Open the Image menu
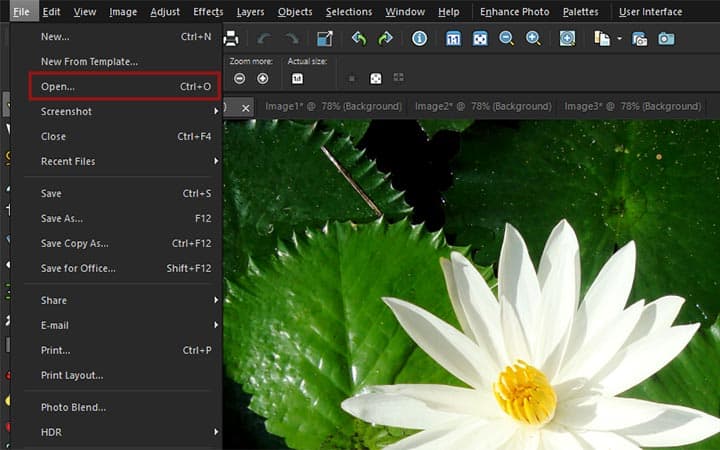The width and height of the screenshot is (720, 450). 123,11
